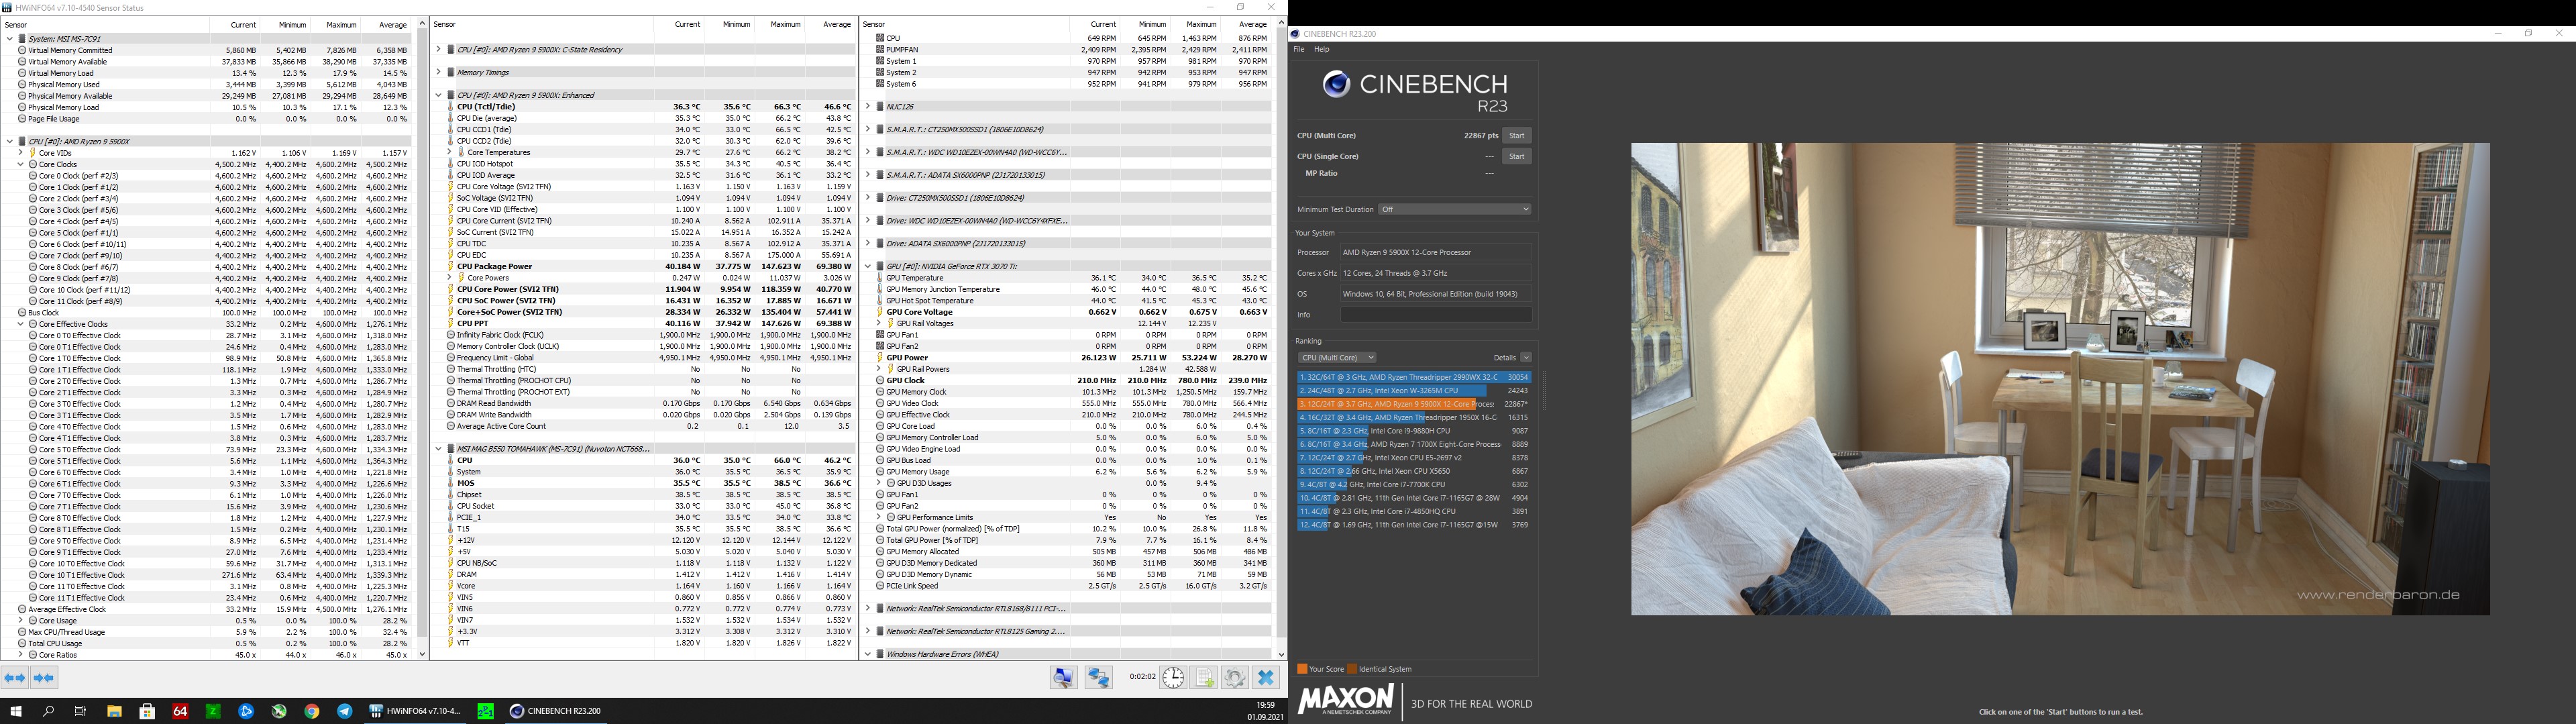Open File Explorer from the taskbar
This screenshot has width=2576, height=724.
(114, 711)
